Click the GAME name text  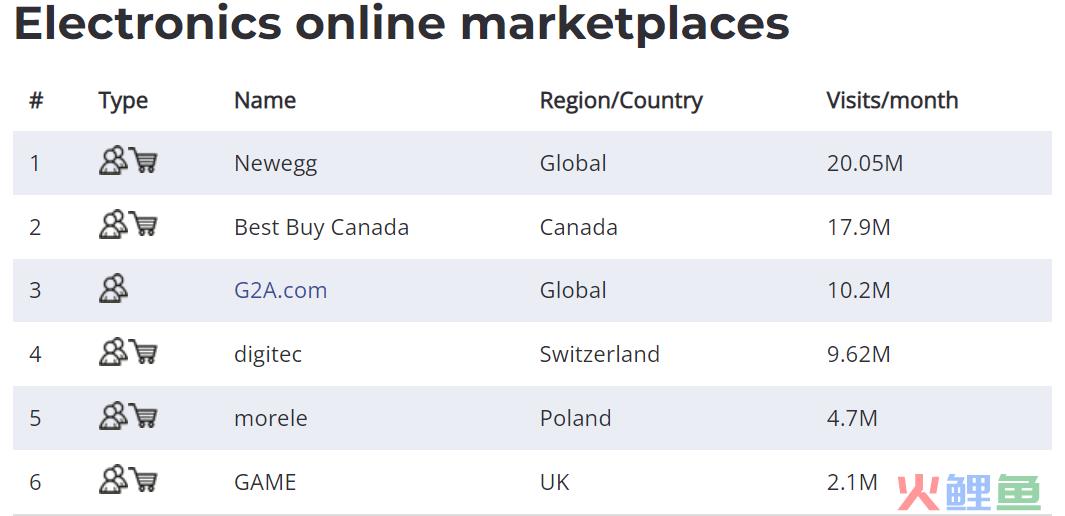(265, 482)
